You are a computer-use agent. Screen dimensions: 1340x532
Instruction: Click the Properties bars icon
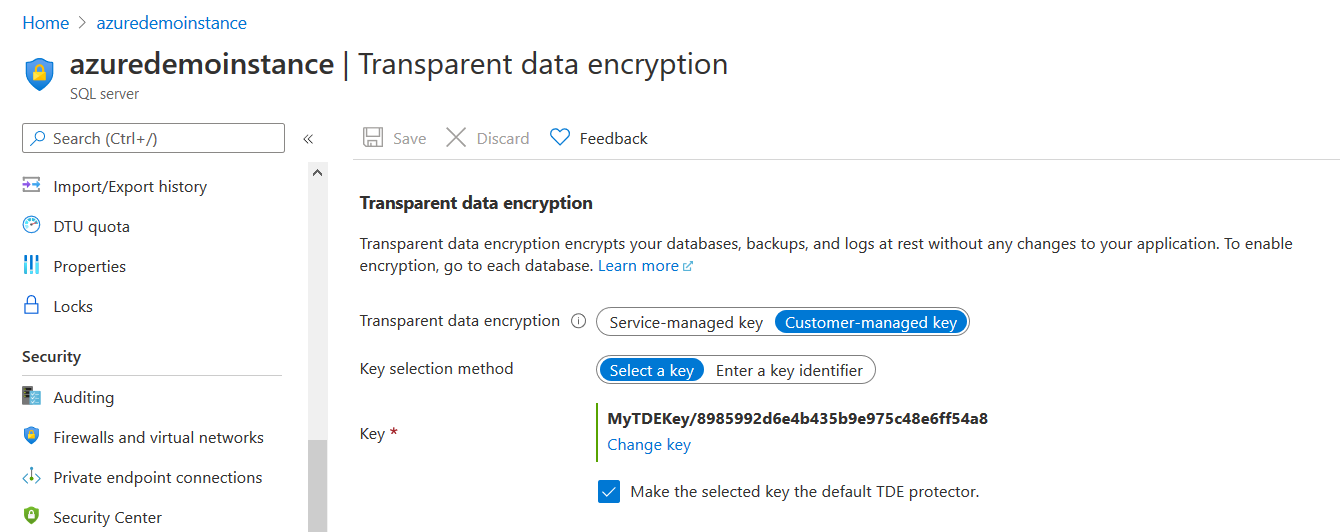click(32, 266)
